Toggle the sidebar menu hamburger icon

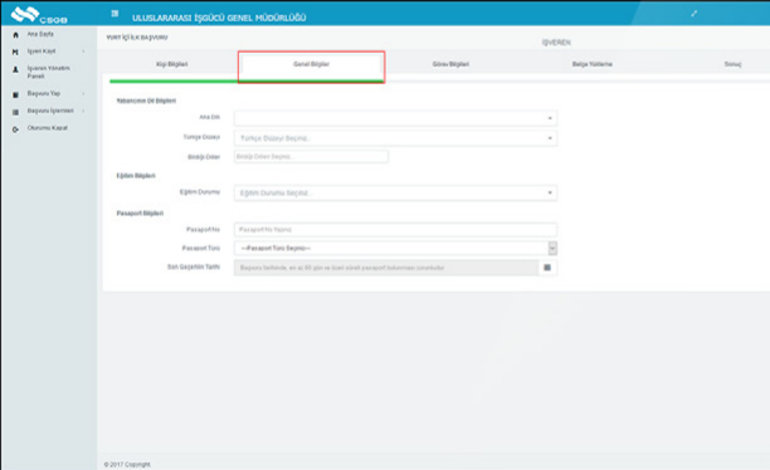115,15
